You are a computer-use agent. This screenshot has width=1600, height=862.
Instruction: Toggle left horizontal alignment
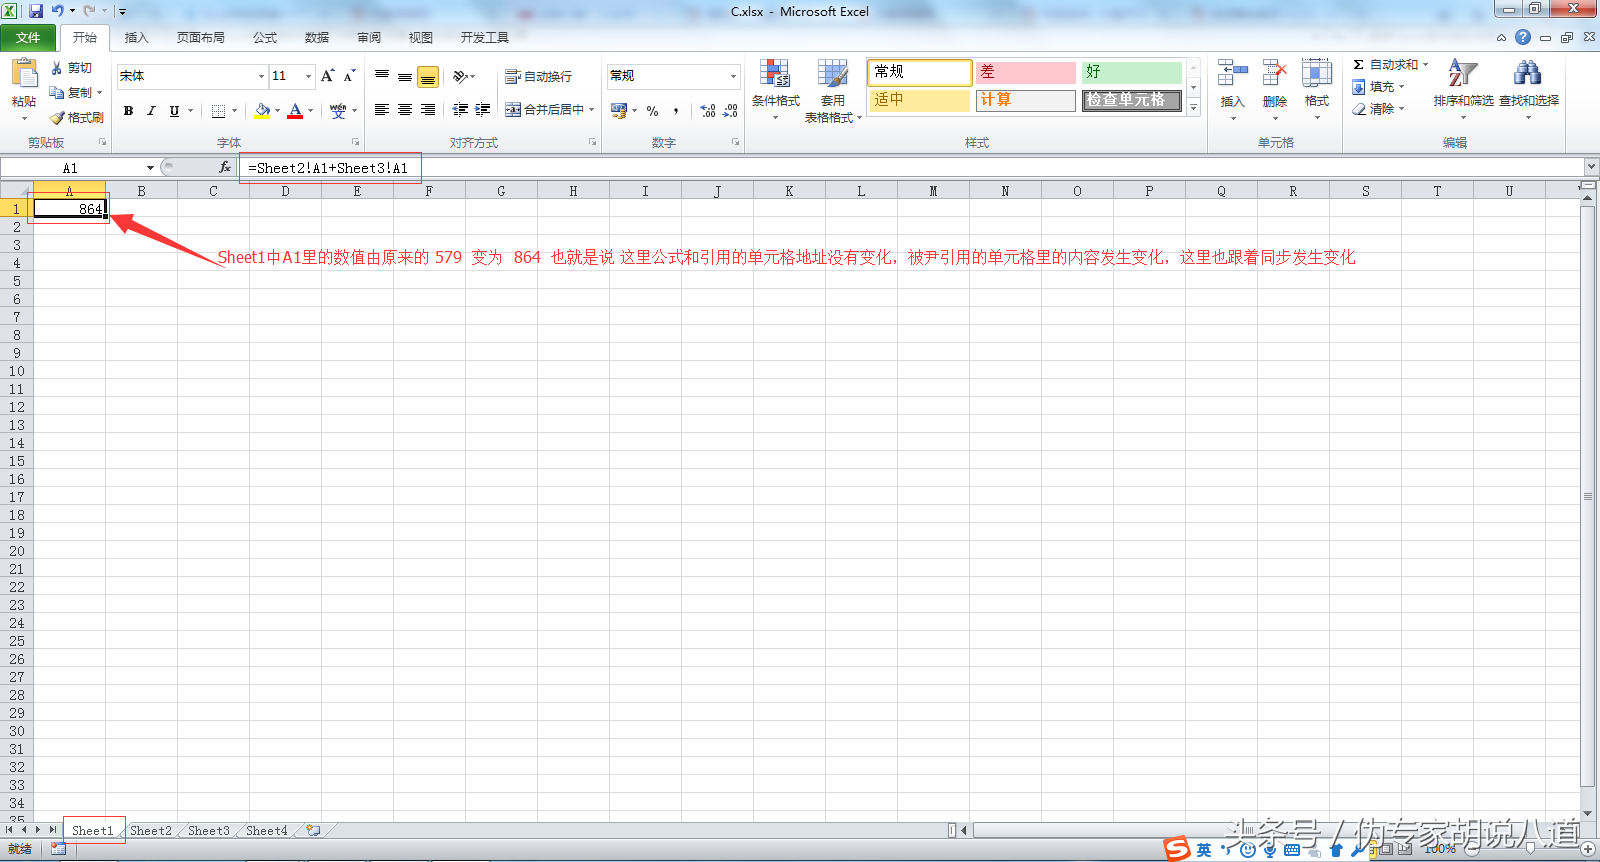click(x=382, y=110)
